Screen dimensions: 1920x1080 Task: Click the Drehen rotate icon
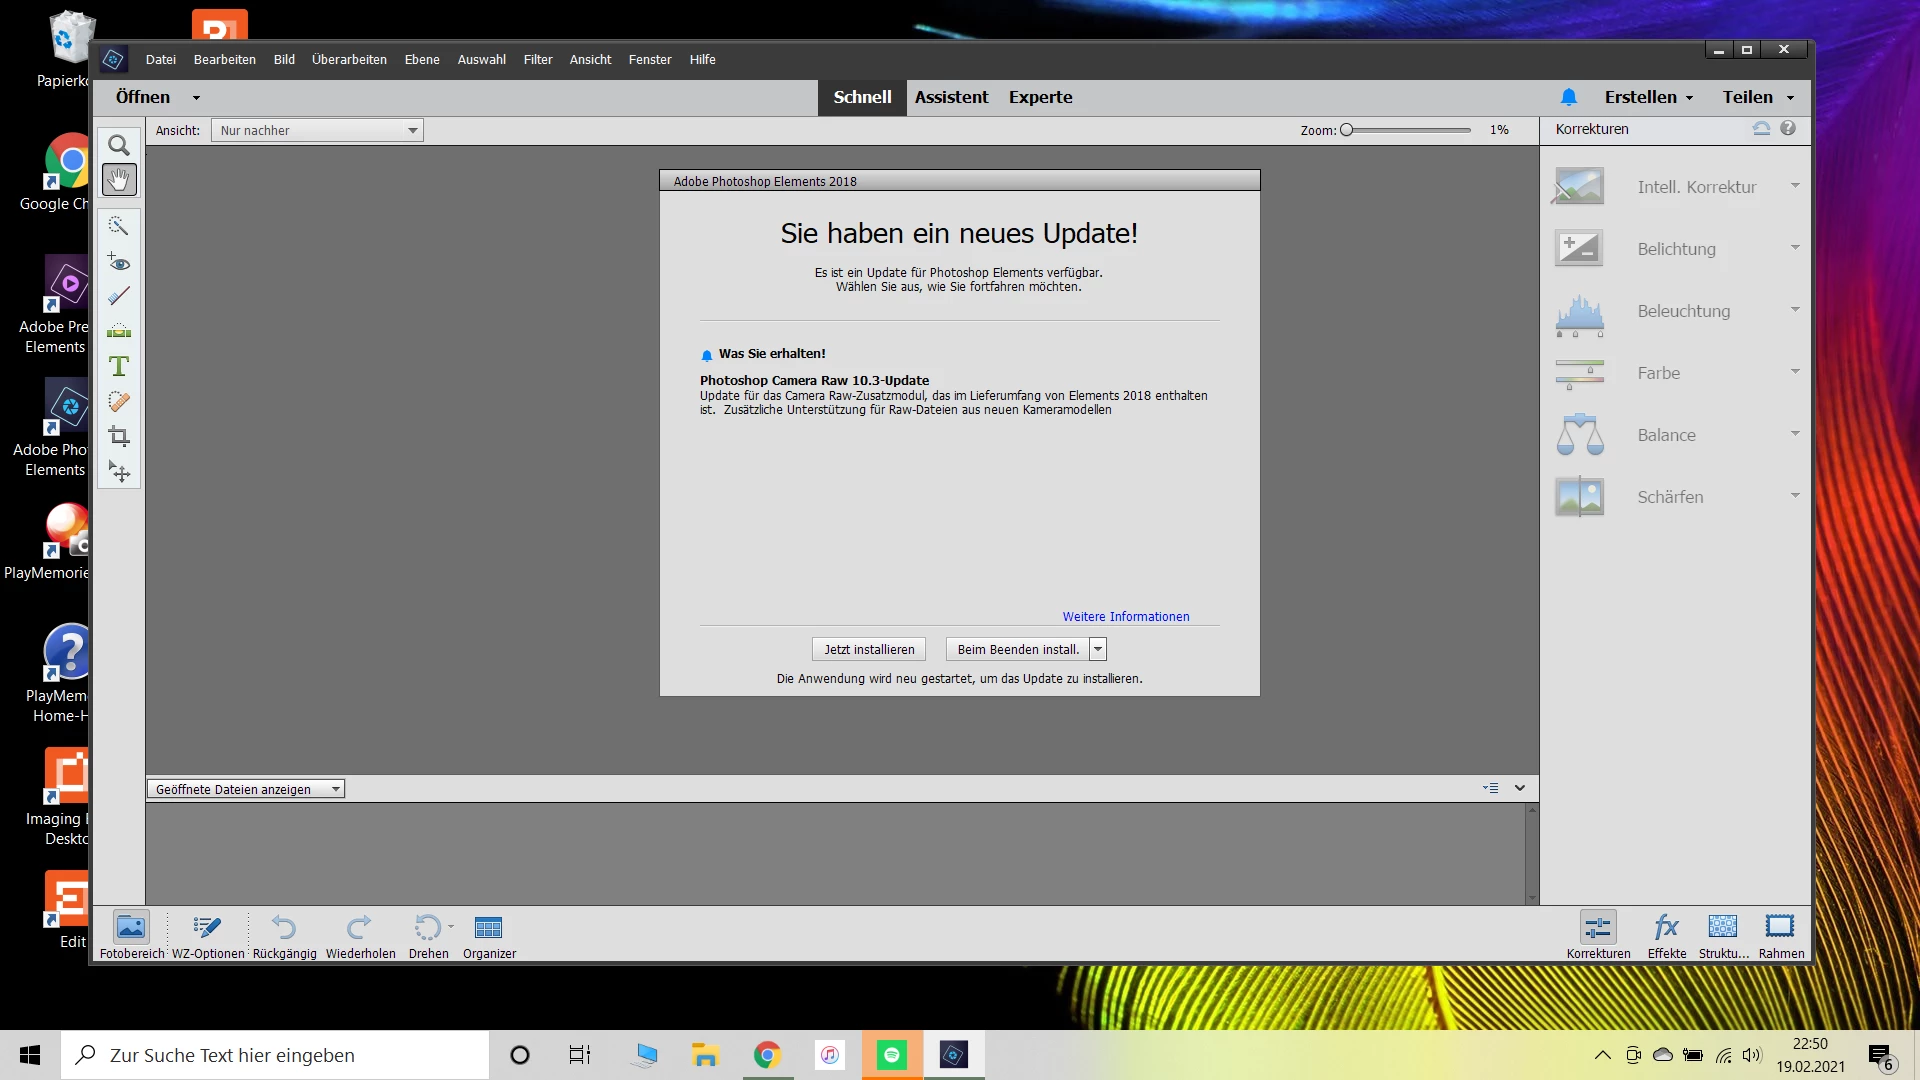click(x=427, y=928)
